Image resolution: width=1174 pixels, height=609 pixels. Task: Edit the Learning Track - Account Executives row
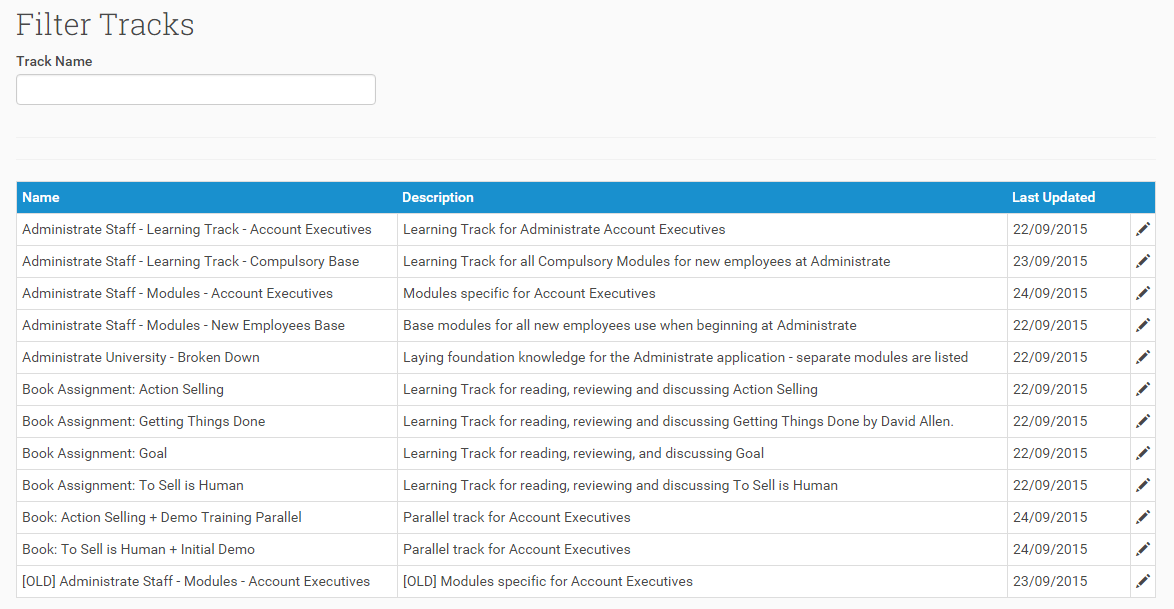click(x=1143, y=229)
